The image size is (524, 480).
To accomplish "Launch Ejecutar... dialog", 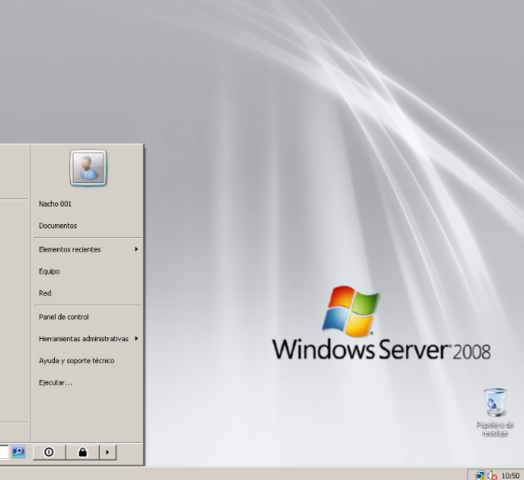I will (55, 383).
